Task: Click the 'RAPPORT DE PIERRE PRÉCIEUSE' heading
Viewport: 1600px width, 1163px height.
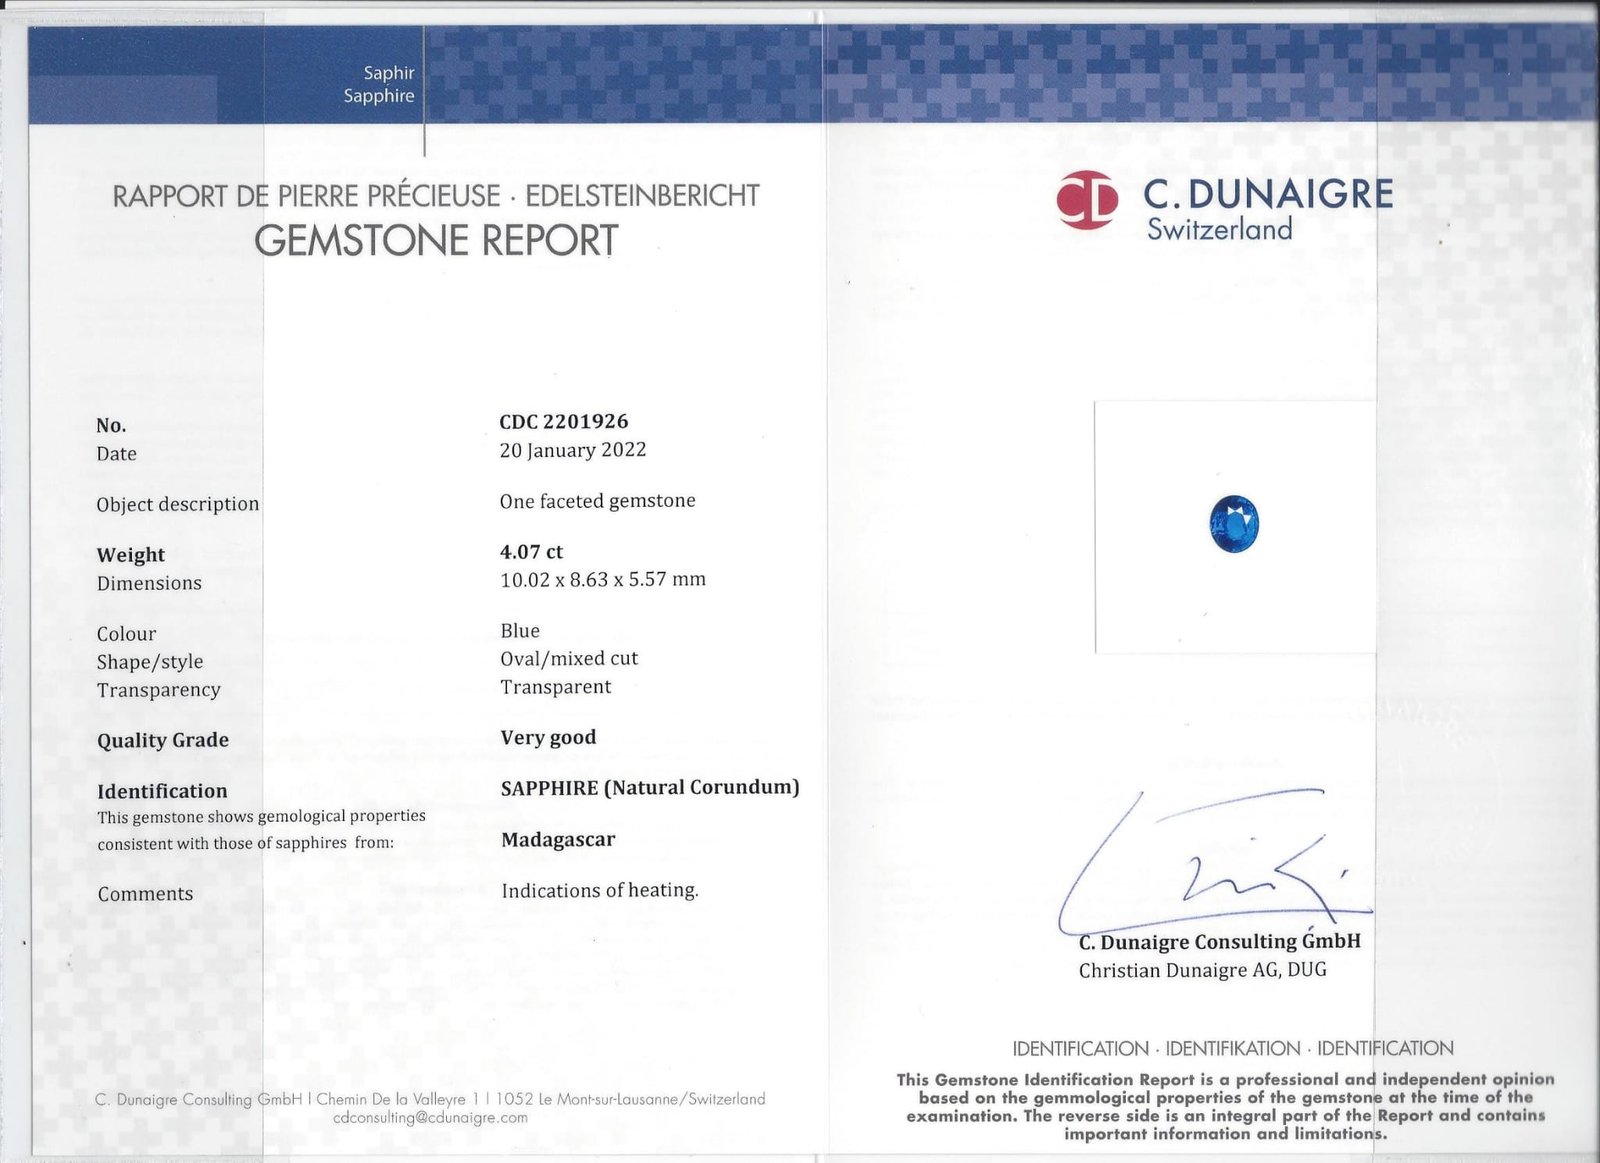Action: pos(306,196)
